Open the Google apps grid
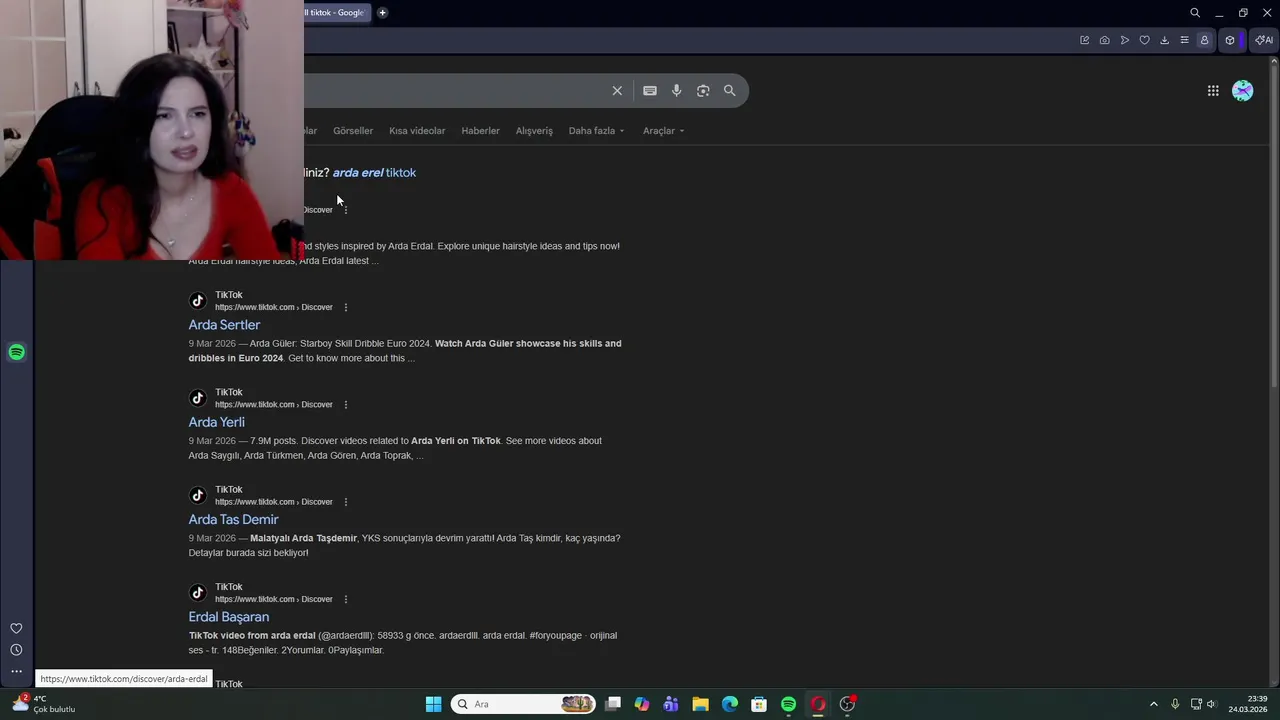This screenshot has width=1280, height=720. (x=1213, y=91)
